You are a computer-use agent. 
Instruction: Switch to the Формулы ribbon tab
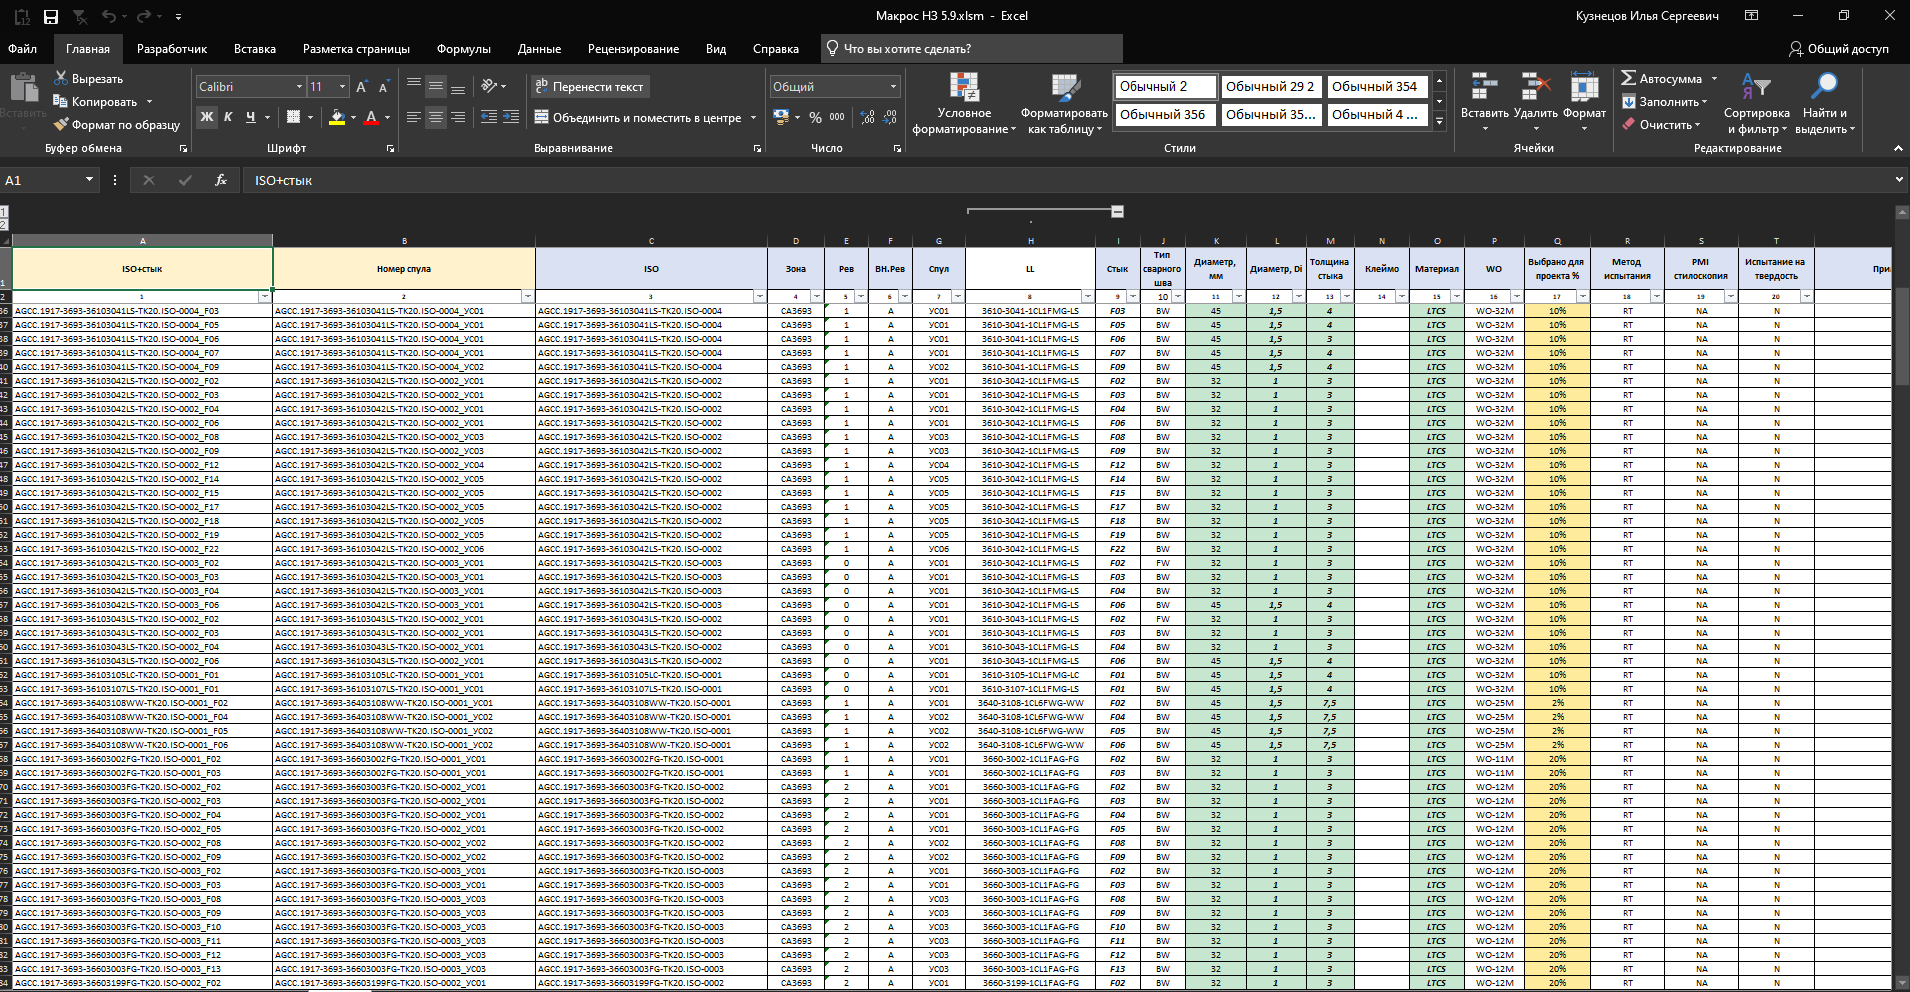(463, 49)
